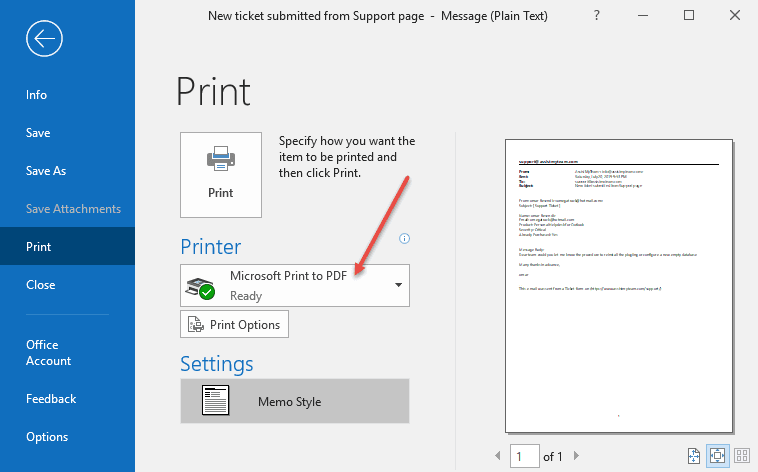Open Feedback section
The height and width of the screenshot is (472, 758).
51,399
